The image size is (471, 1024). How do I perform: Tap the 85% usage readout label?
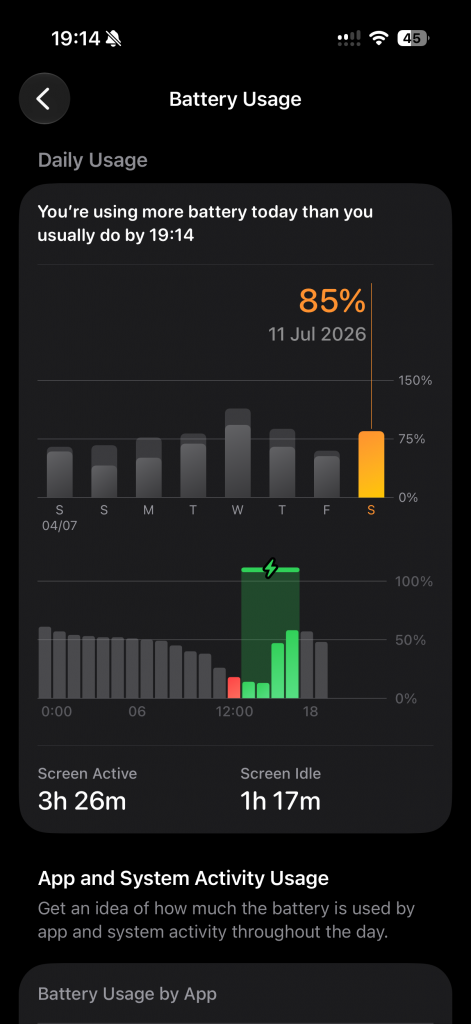[x=332, y=301]
